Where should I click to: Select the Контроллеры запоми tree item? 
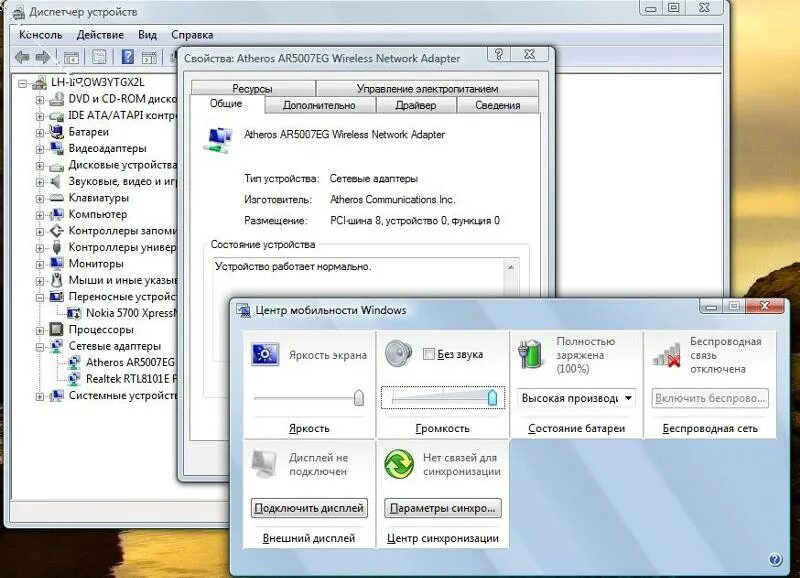(x=122, y=231)
